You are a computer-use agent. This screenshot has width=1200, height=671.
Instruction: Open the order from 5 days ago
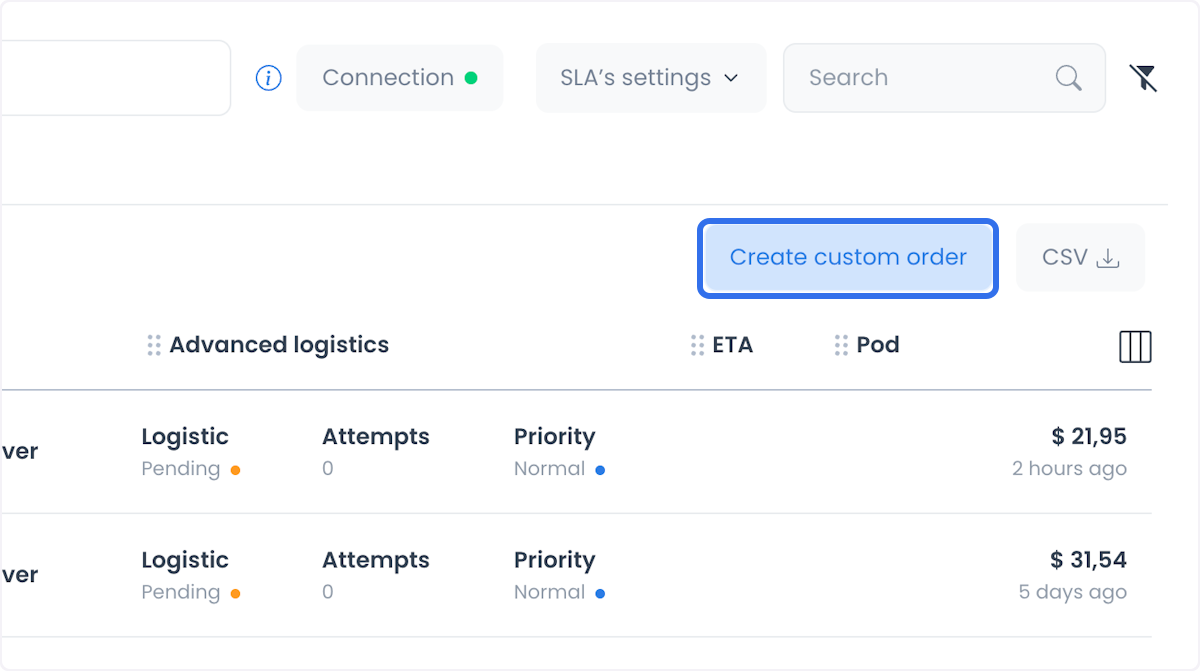click(1072, 592)
